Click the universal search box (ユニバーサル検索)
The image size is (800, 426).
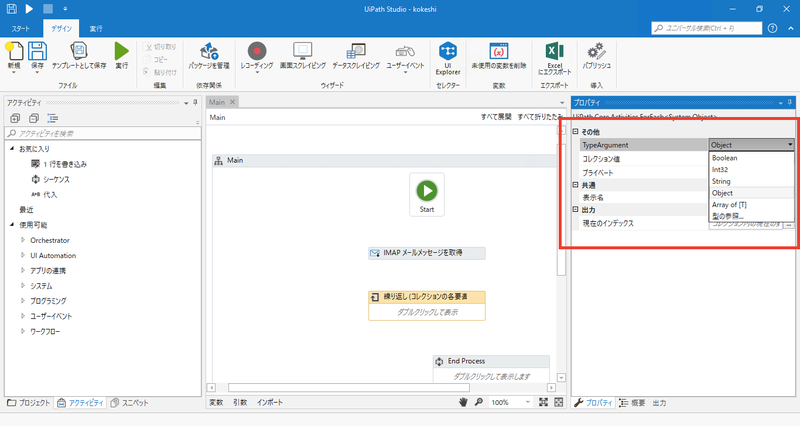click(707, 28)
